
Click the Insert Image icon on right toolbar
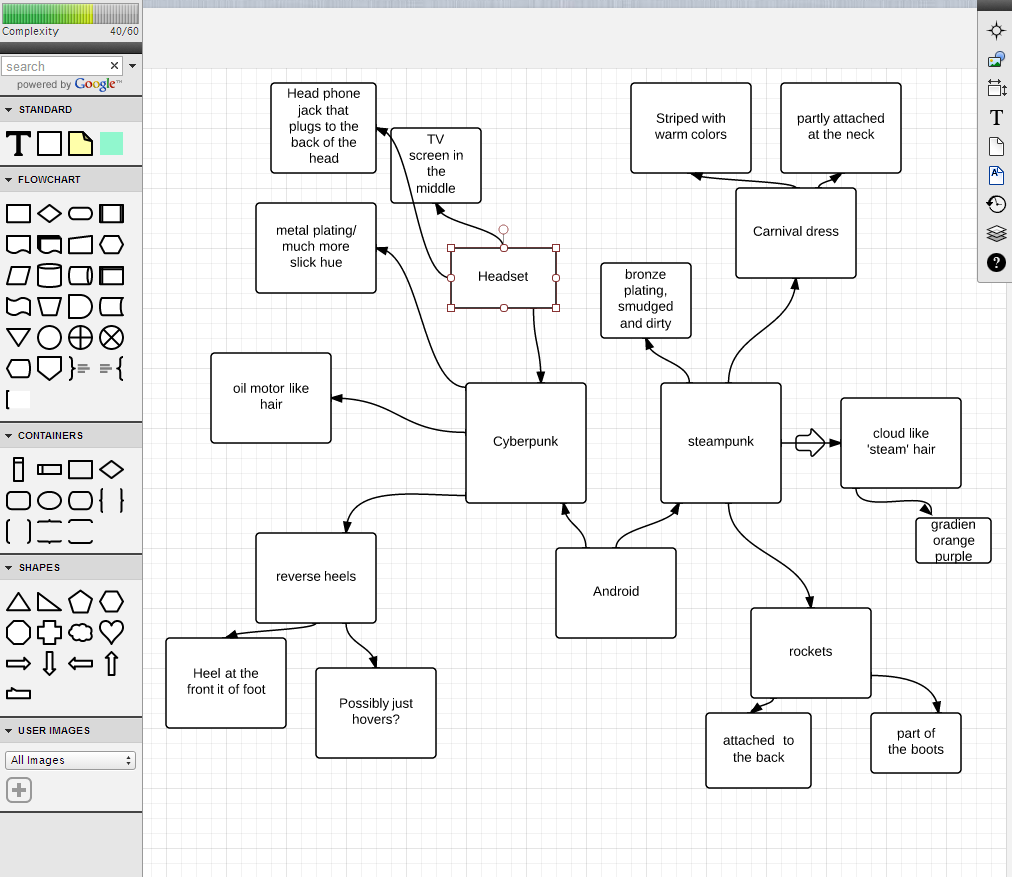996,59
